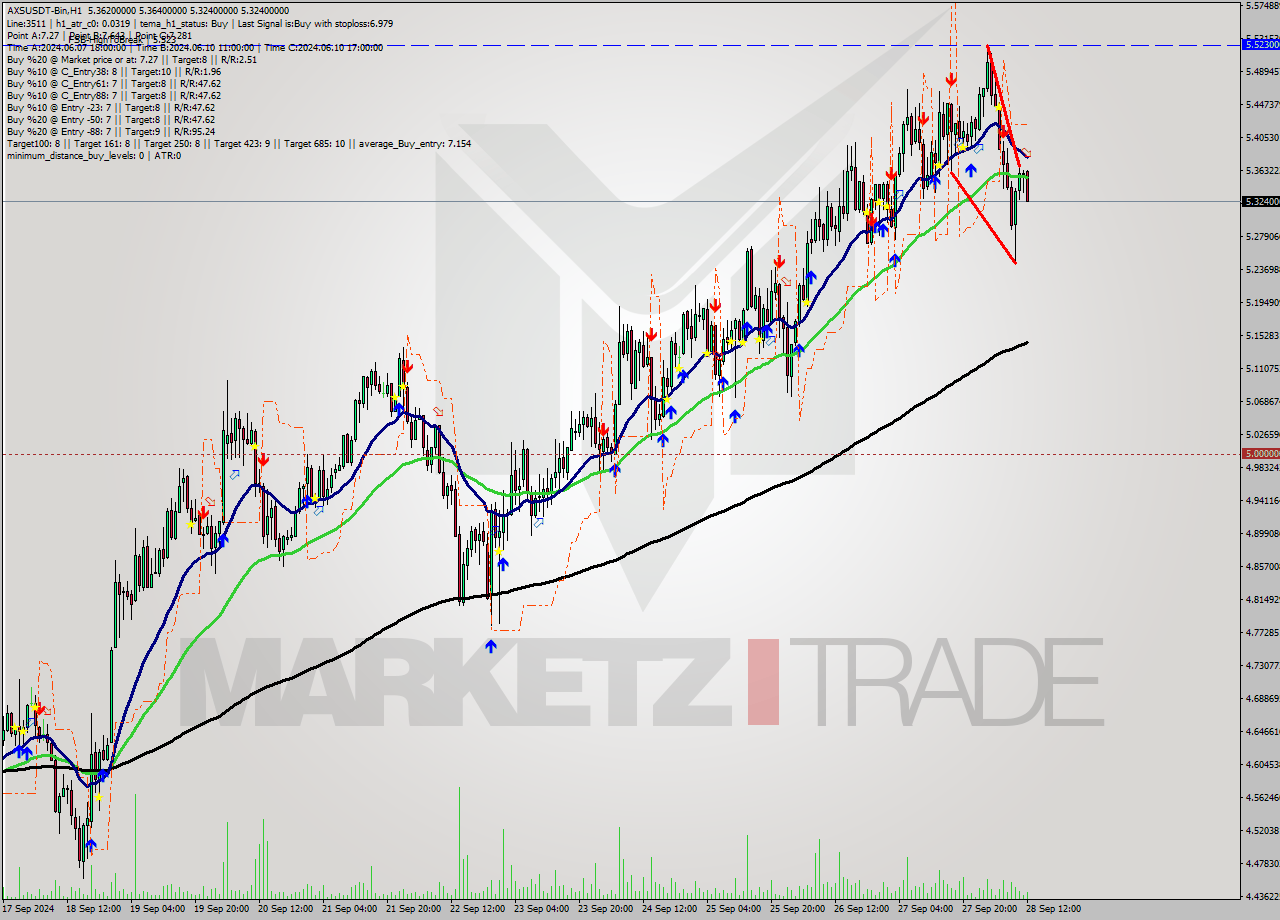Click the 4.60453 price axis label
The image size is (1280, 920).
point(1262,764)
